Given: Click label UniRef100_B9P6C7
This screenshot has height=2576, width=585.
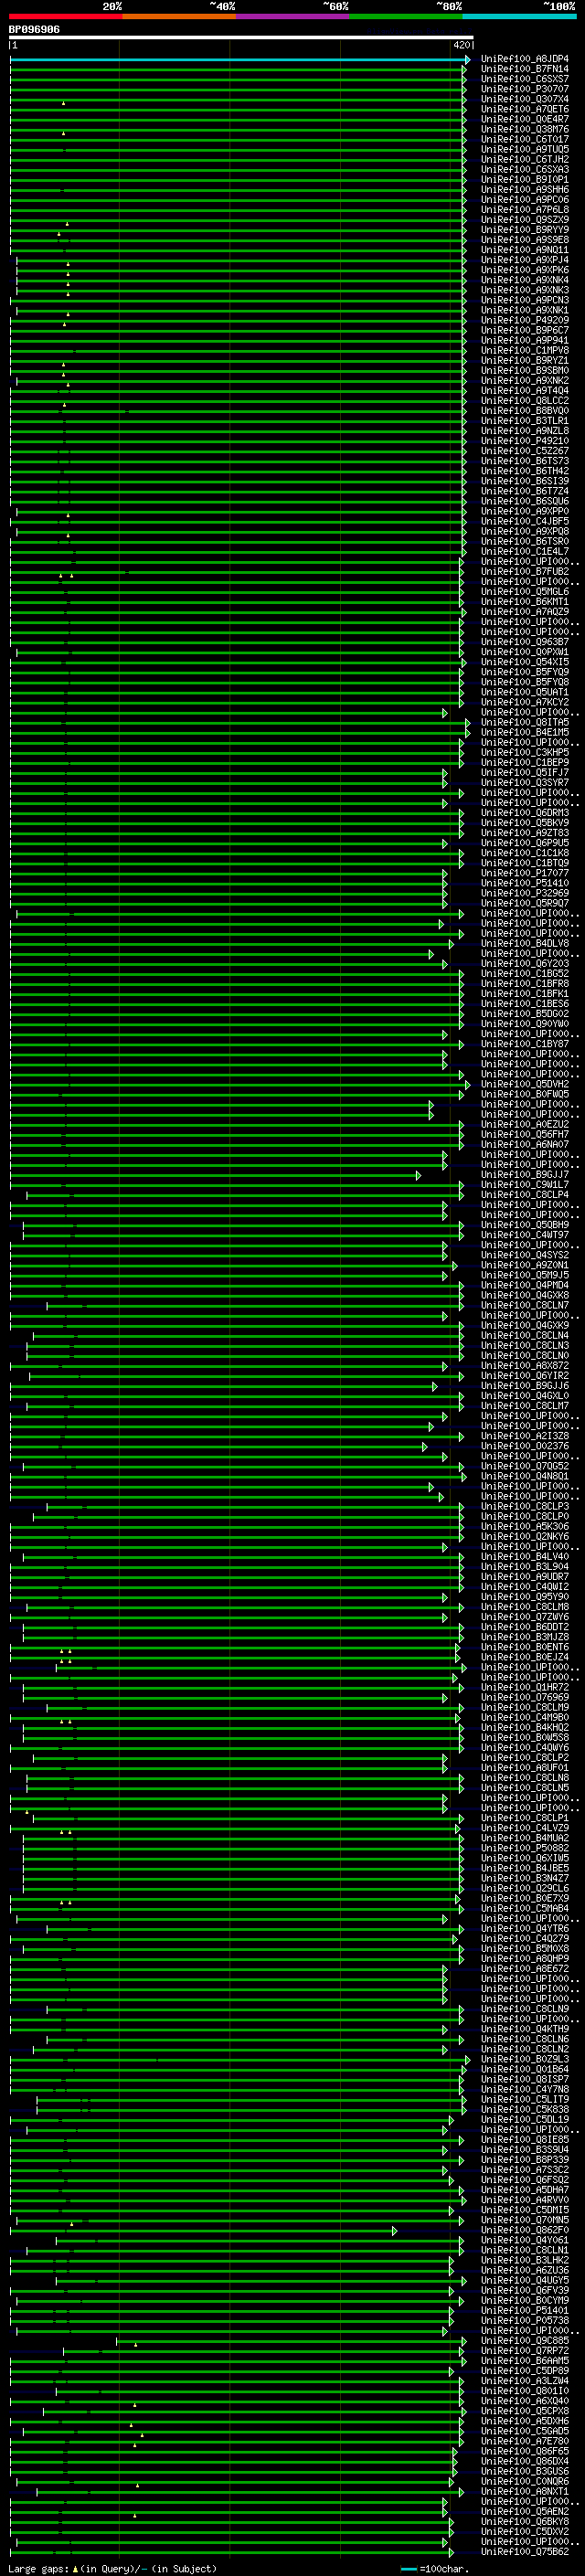Looking at the screenshot, I should click(525, 330).
